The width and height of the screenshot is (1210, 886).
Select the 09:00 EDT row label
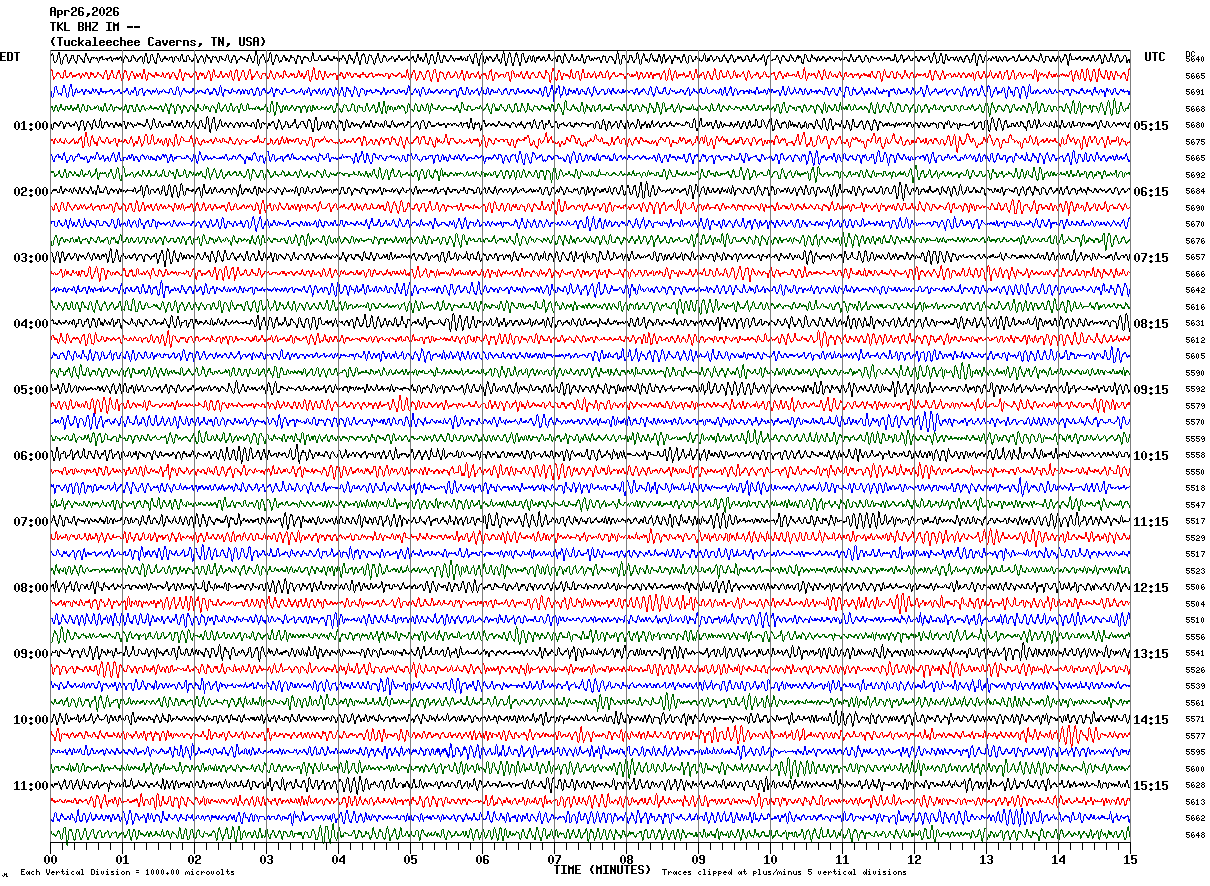(x=30, y=654)
